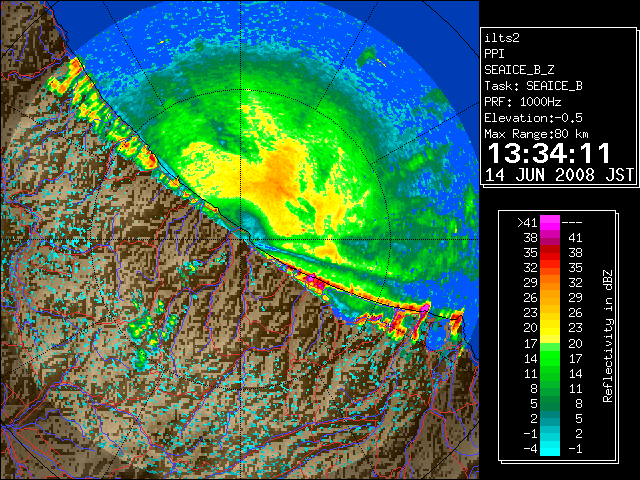Select the "Elevation:-0.5" text
The height and width of the screenshot is (480, 640).
[x=533, y=118]
